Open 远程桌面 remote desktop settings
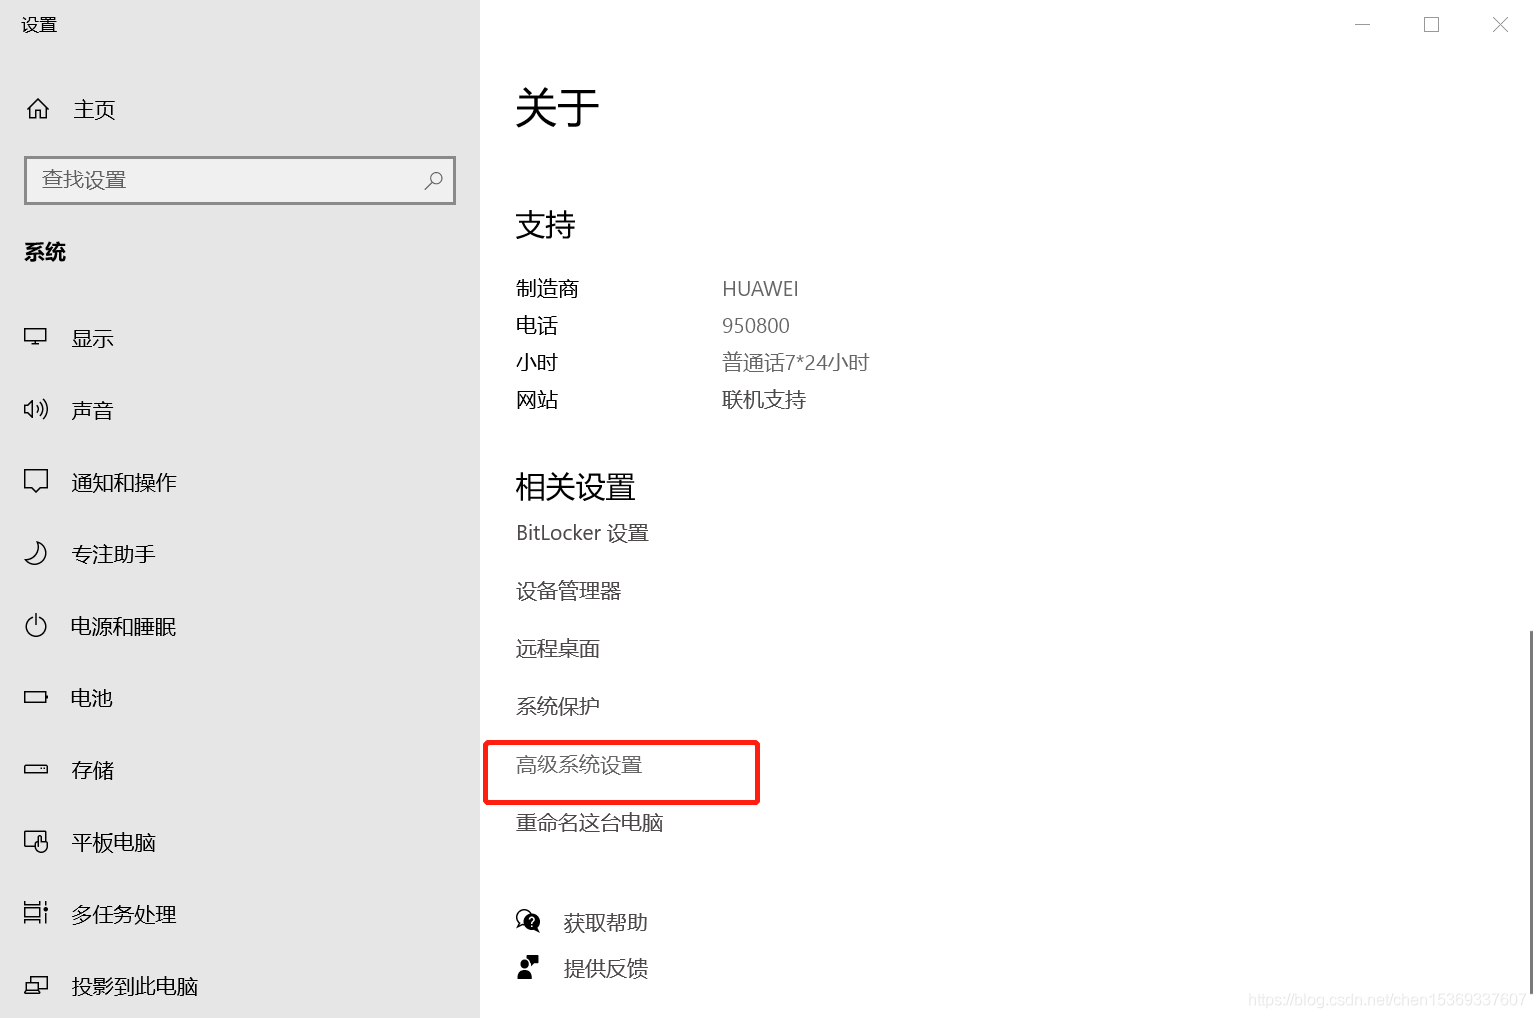The height and width of the screenshot is (1018, 1536). (x=557, y=648)
